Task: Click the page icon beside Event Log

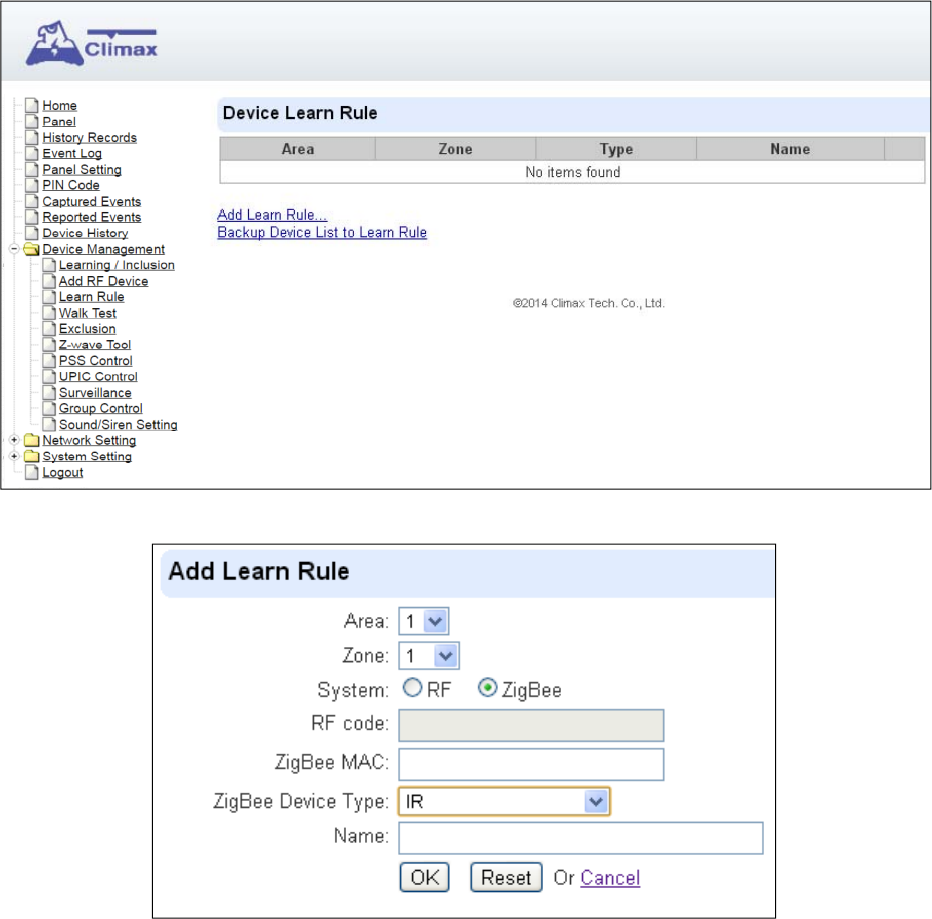Action: pos(32,153)
